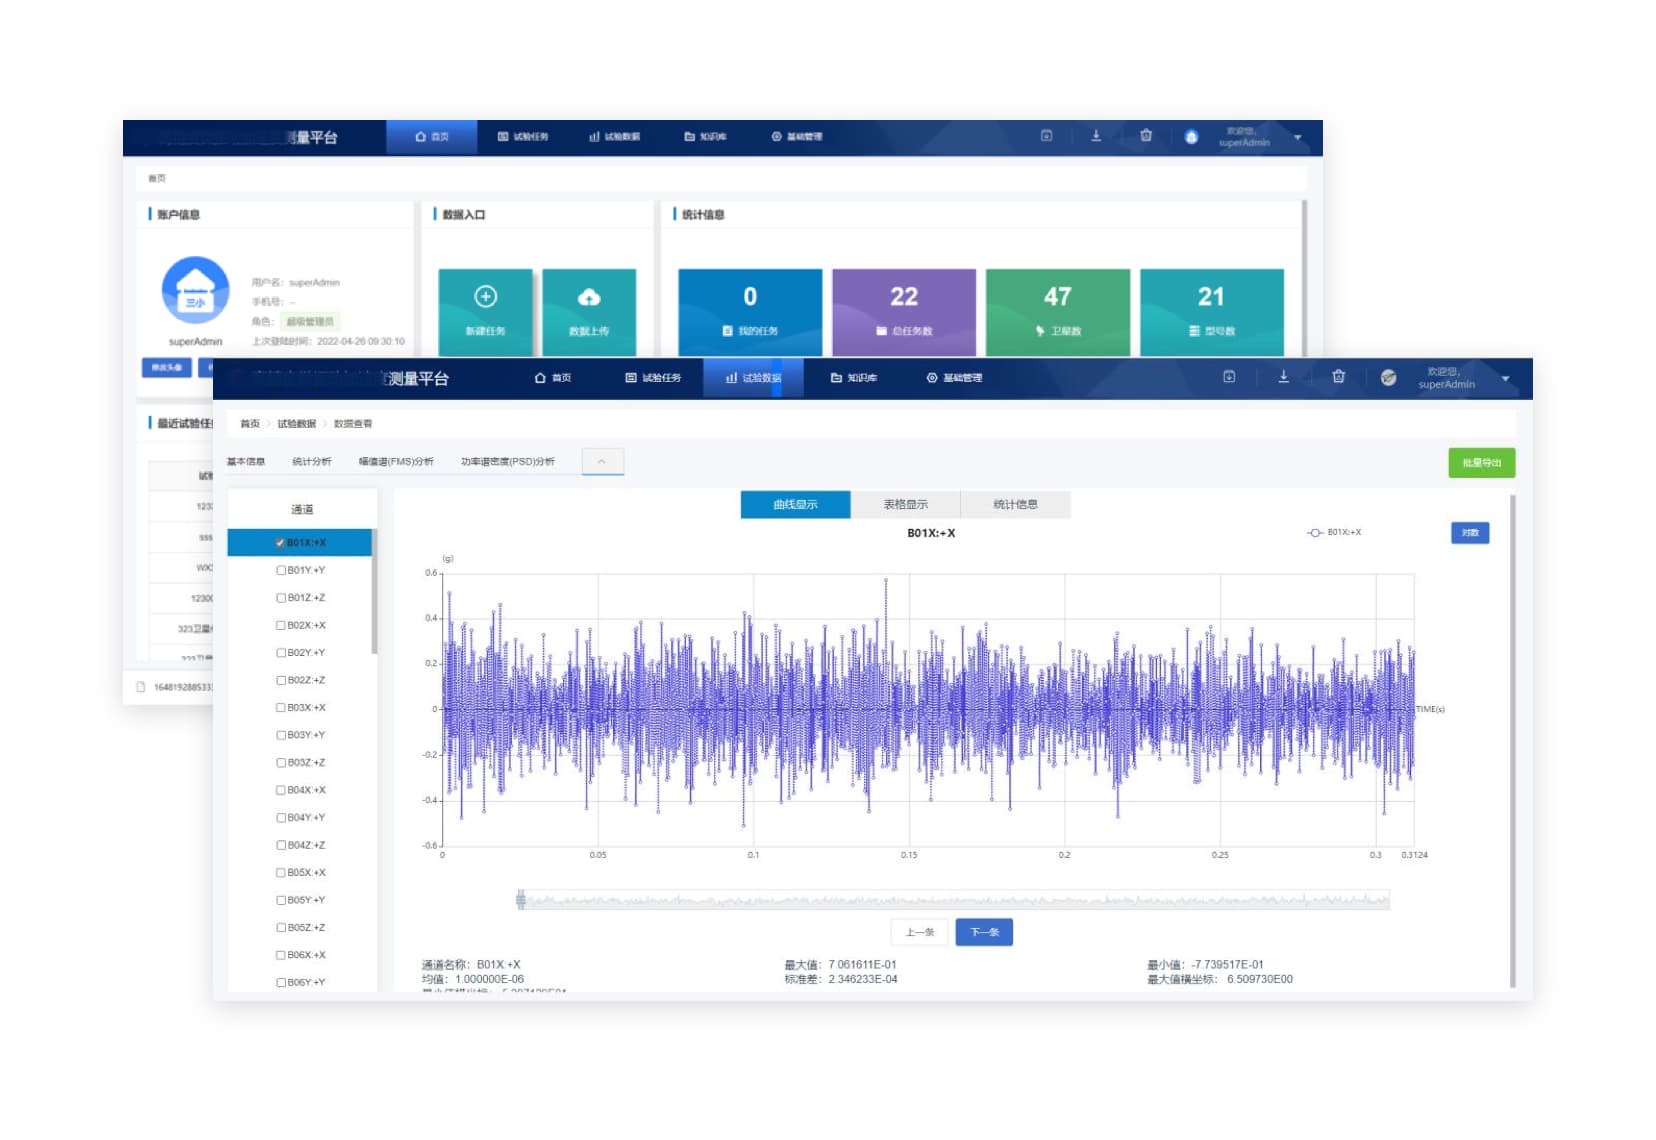Open the 首页 home icon in front window
1656x1140 pixels.
[540, 378]
